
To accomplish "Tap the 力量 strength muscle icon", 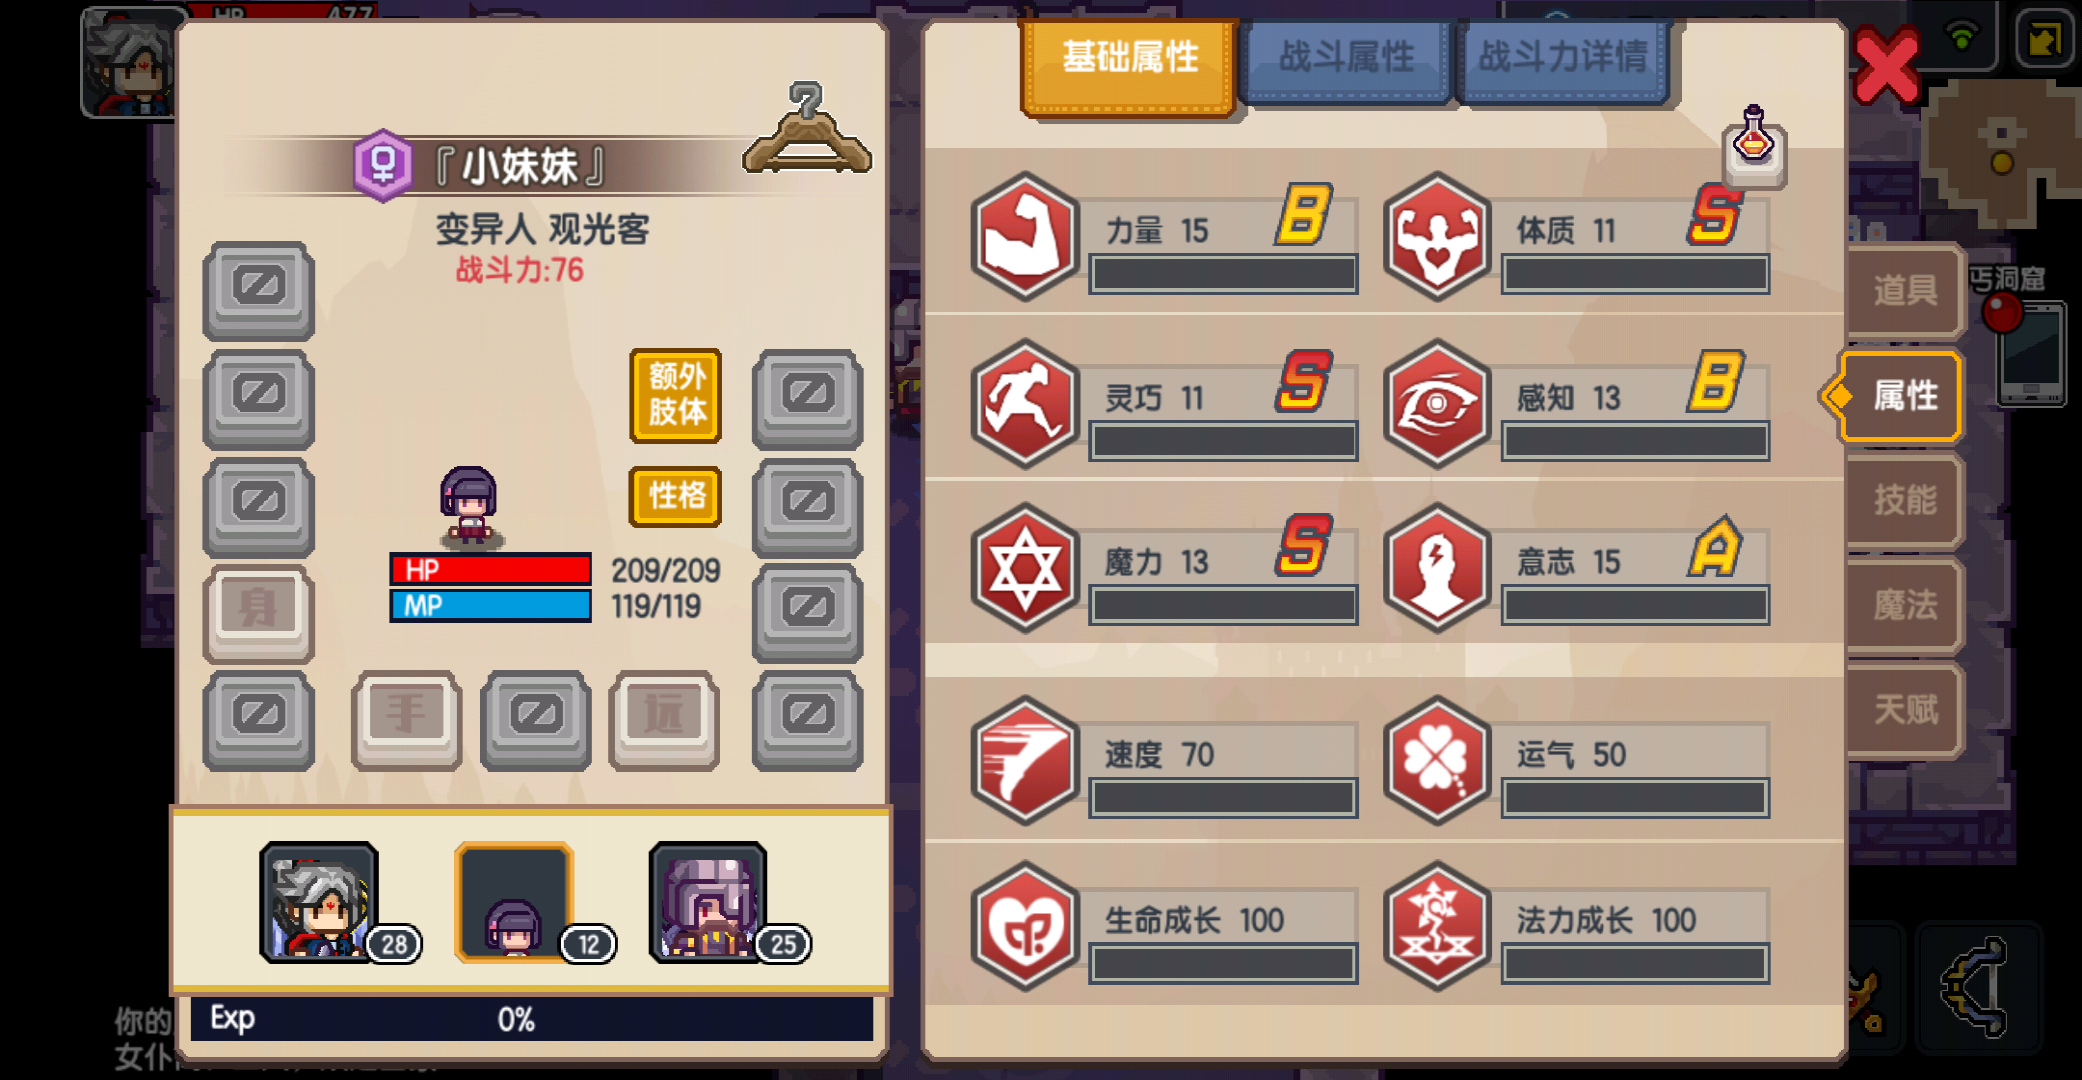I will click(x=1025, y=236).
